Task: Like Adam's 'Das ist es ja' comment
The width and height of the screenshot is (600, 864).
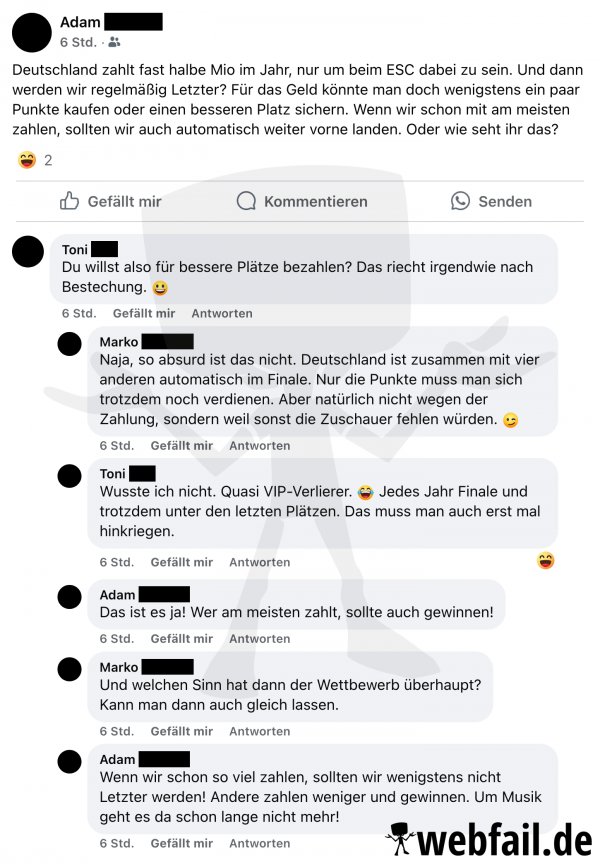Action: (x=182, y=639)
